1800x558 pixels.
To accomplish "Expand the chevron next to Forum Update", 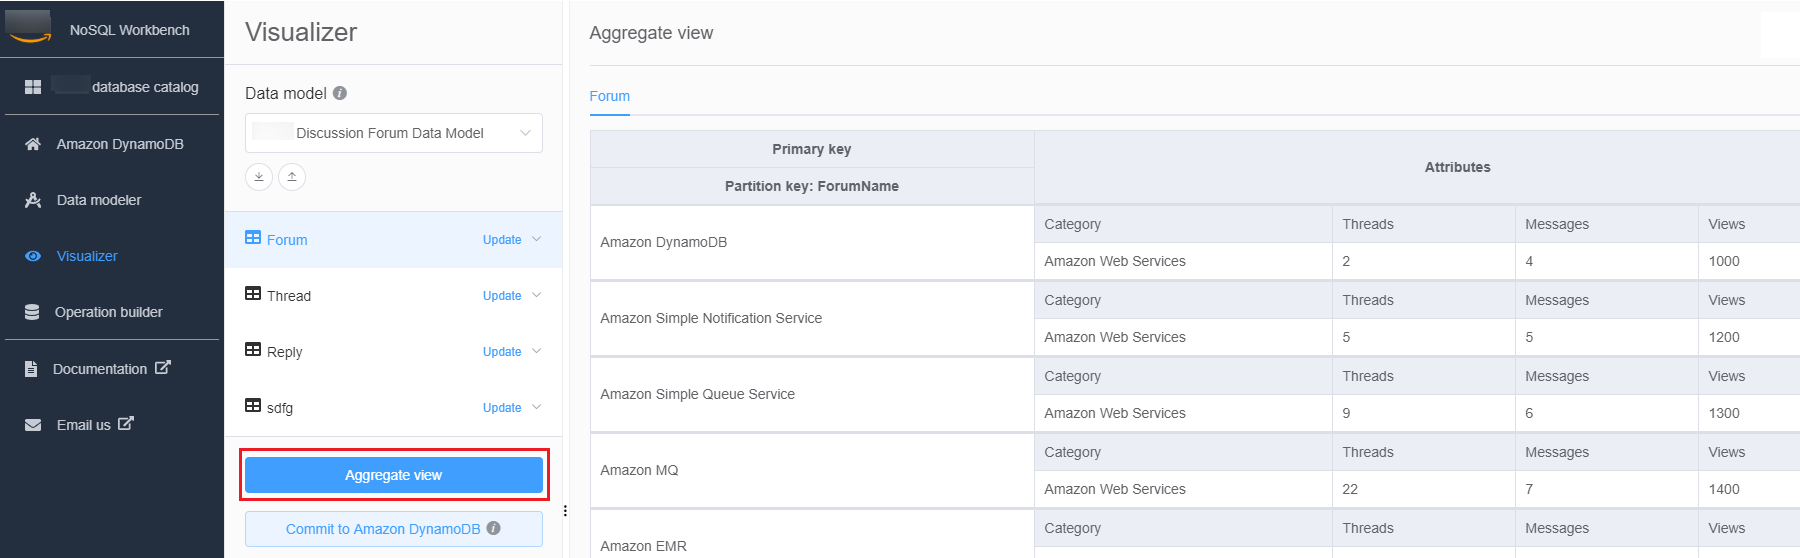I will tap(537, 239).
